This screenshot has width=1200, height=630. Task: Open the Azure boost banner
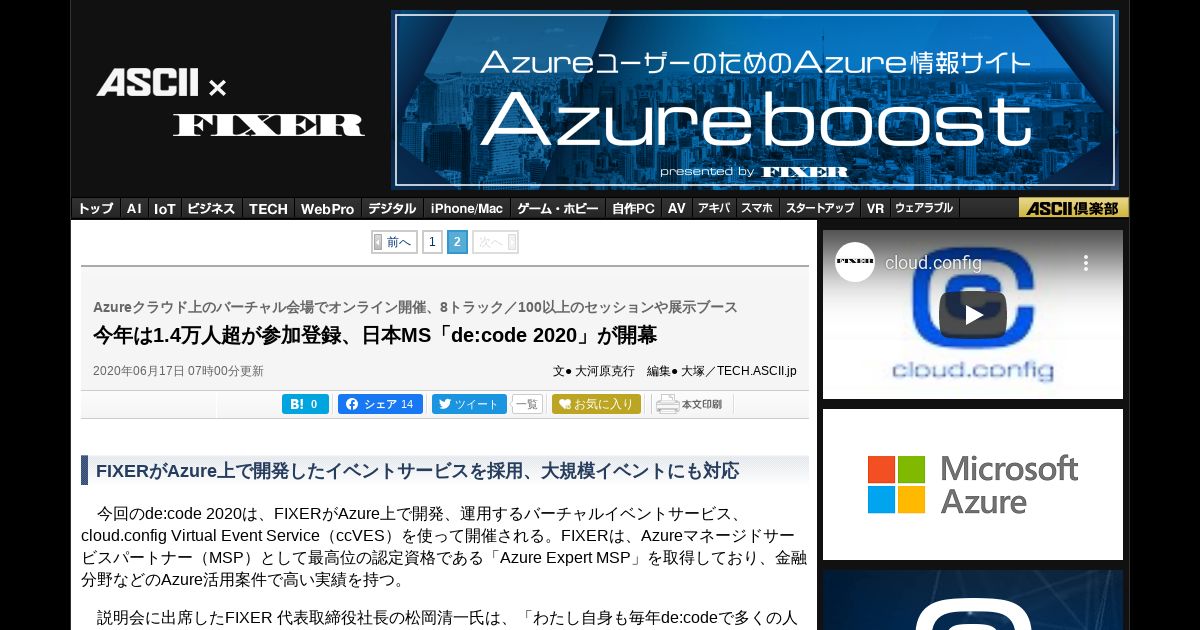click(755, 99)
